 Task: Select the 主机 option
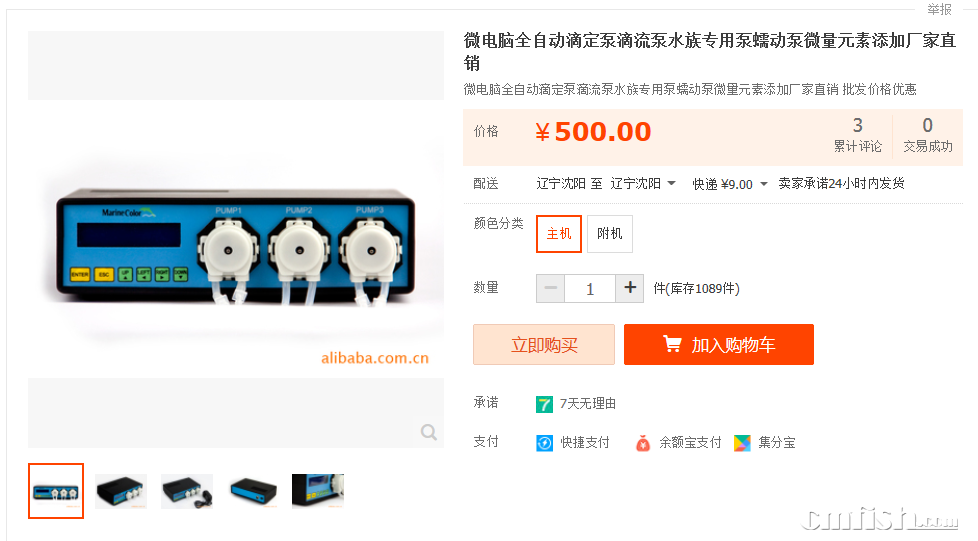pyautogui.click(x=559, y=234)
